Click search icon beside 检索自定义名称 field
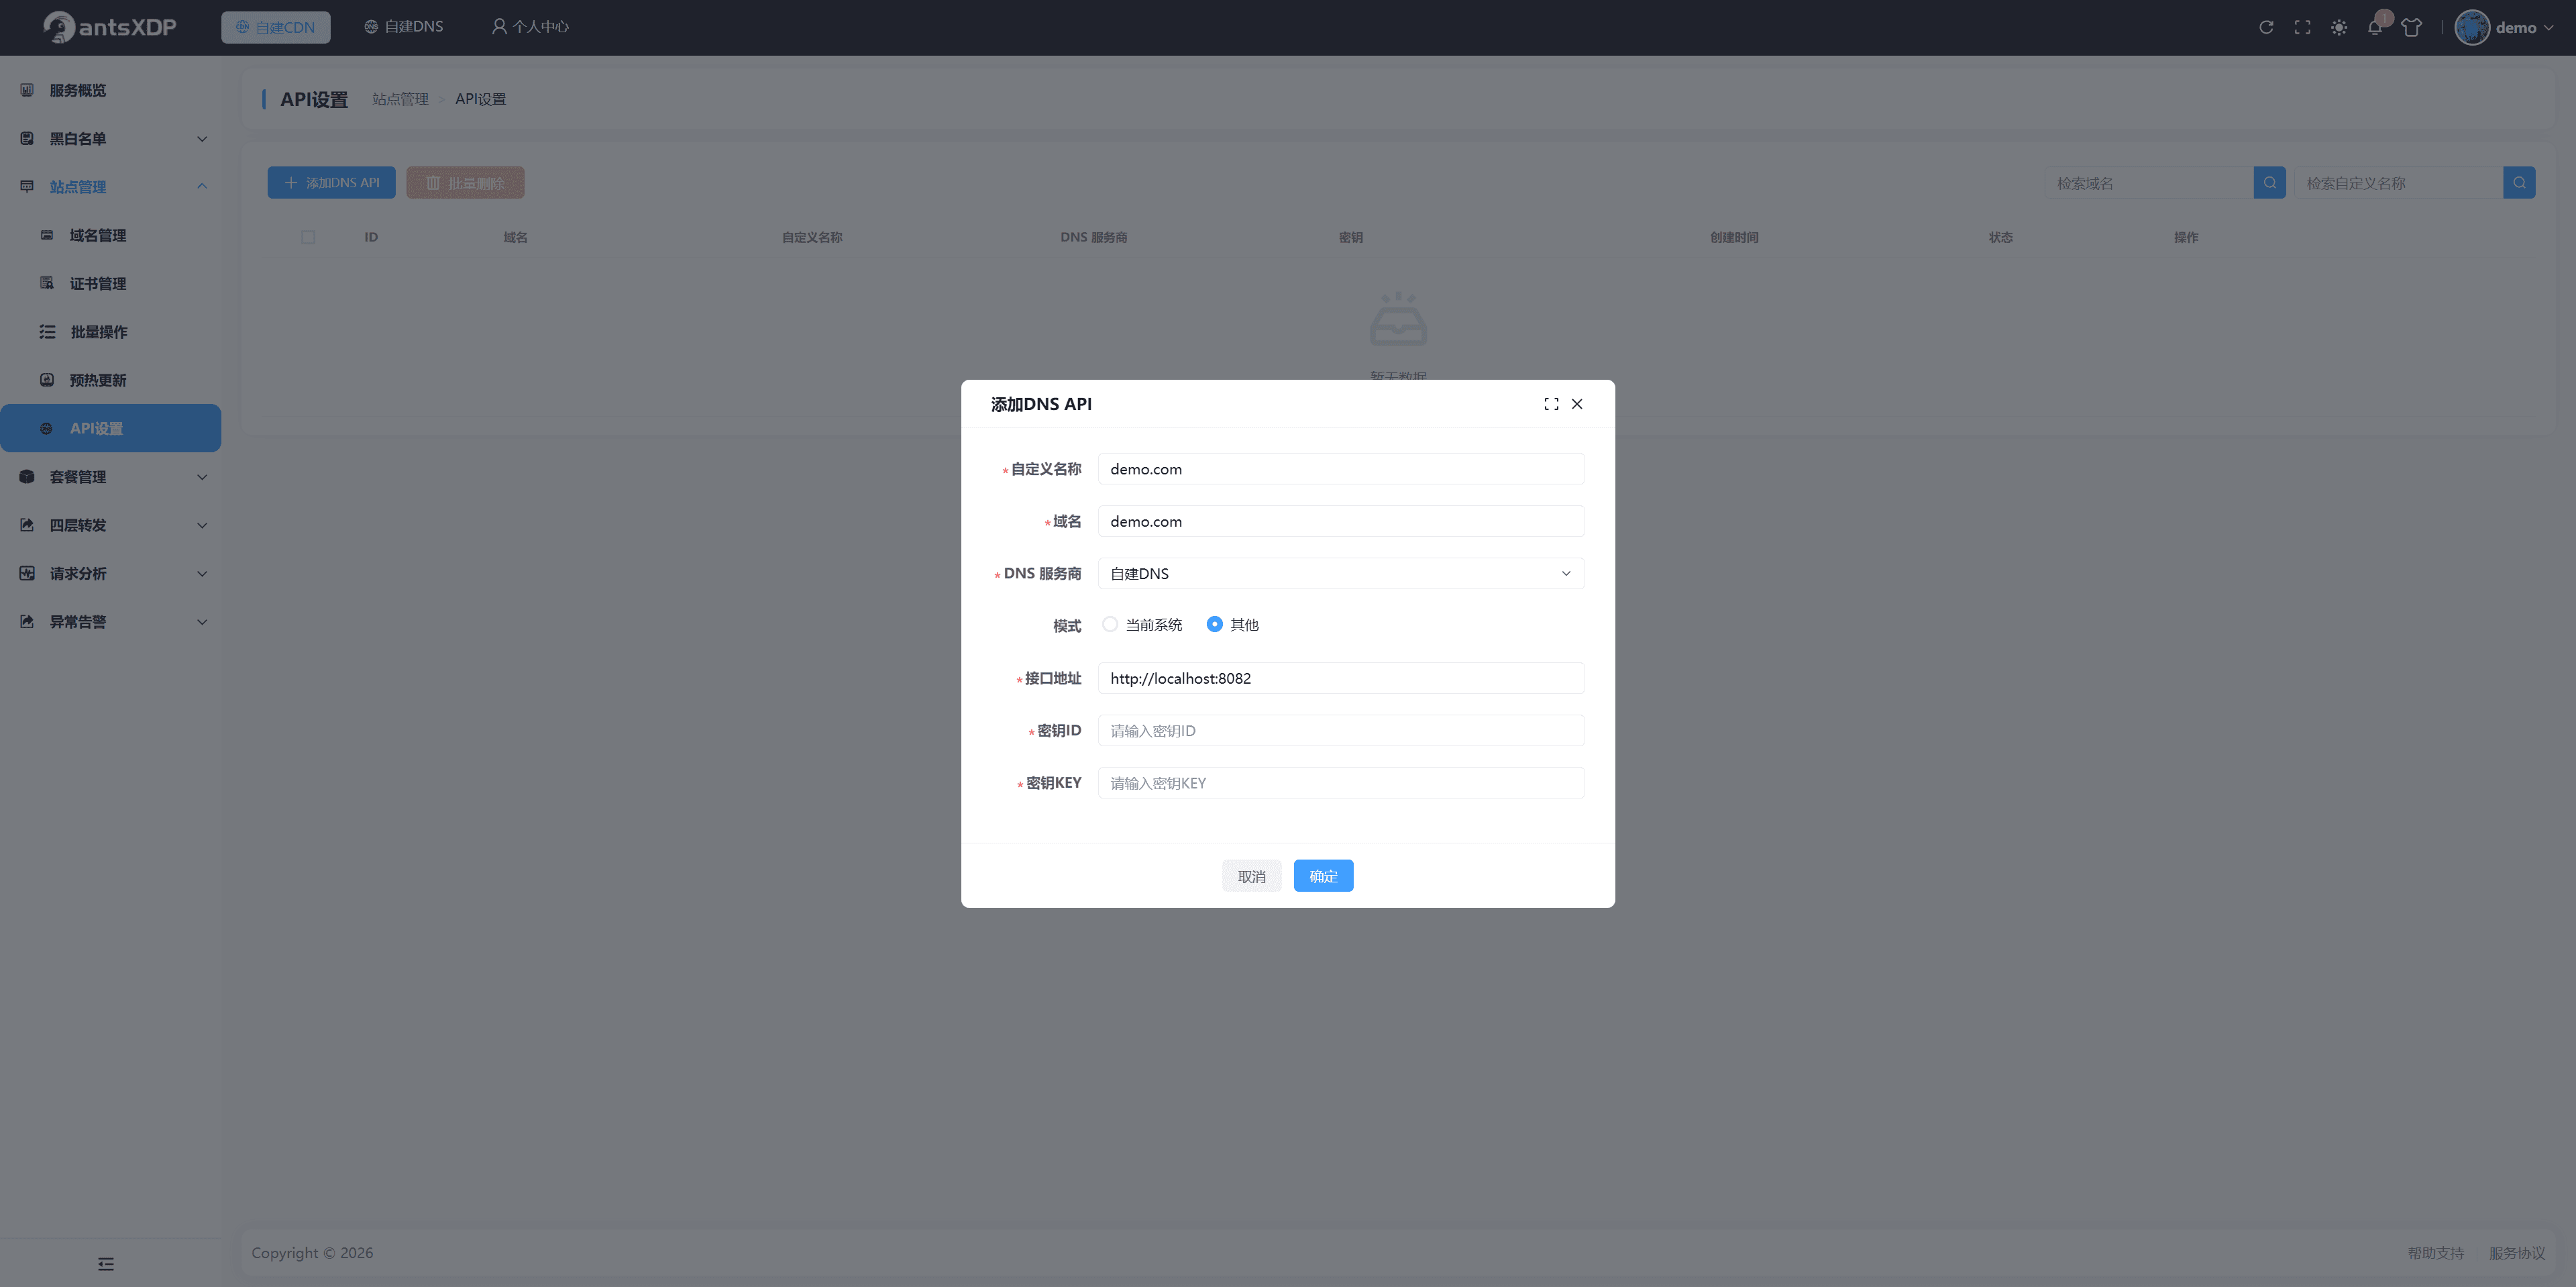The image size is (2576, 1287). pos(2518,183)
